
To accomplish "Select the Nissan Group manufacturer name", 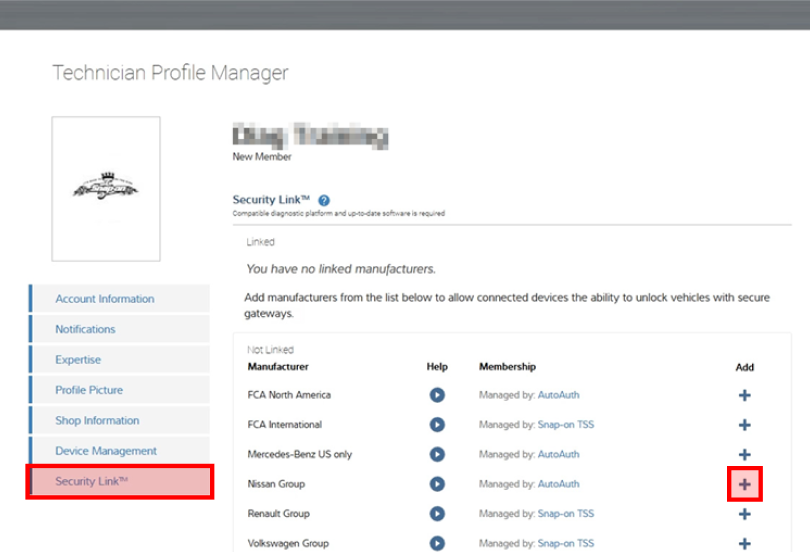I will [276, 484].
